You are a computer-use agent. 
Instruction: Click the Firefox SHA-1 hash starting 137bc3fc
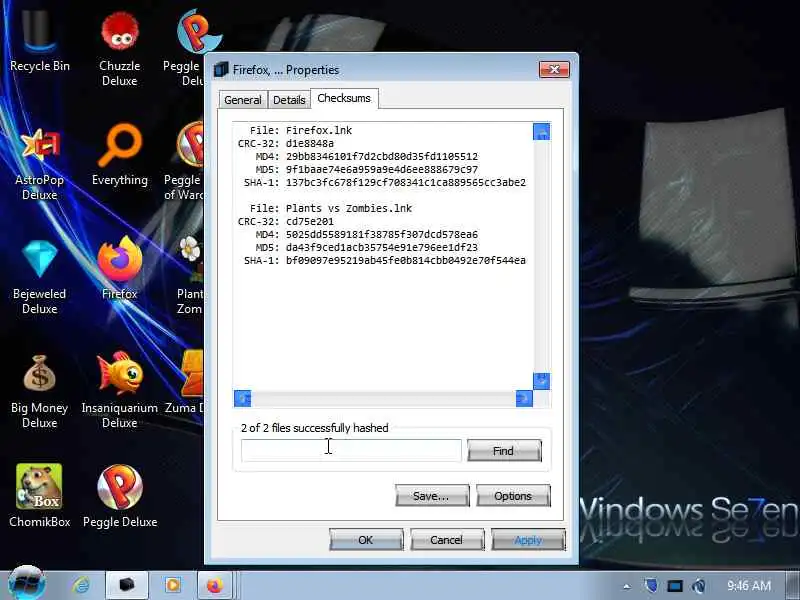click(x=406, y=182)
